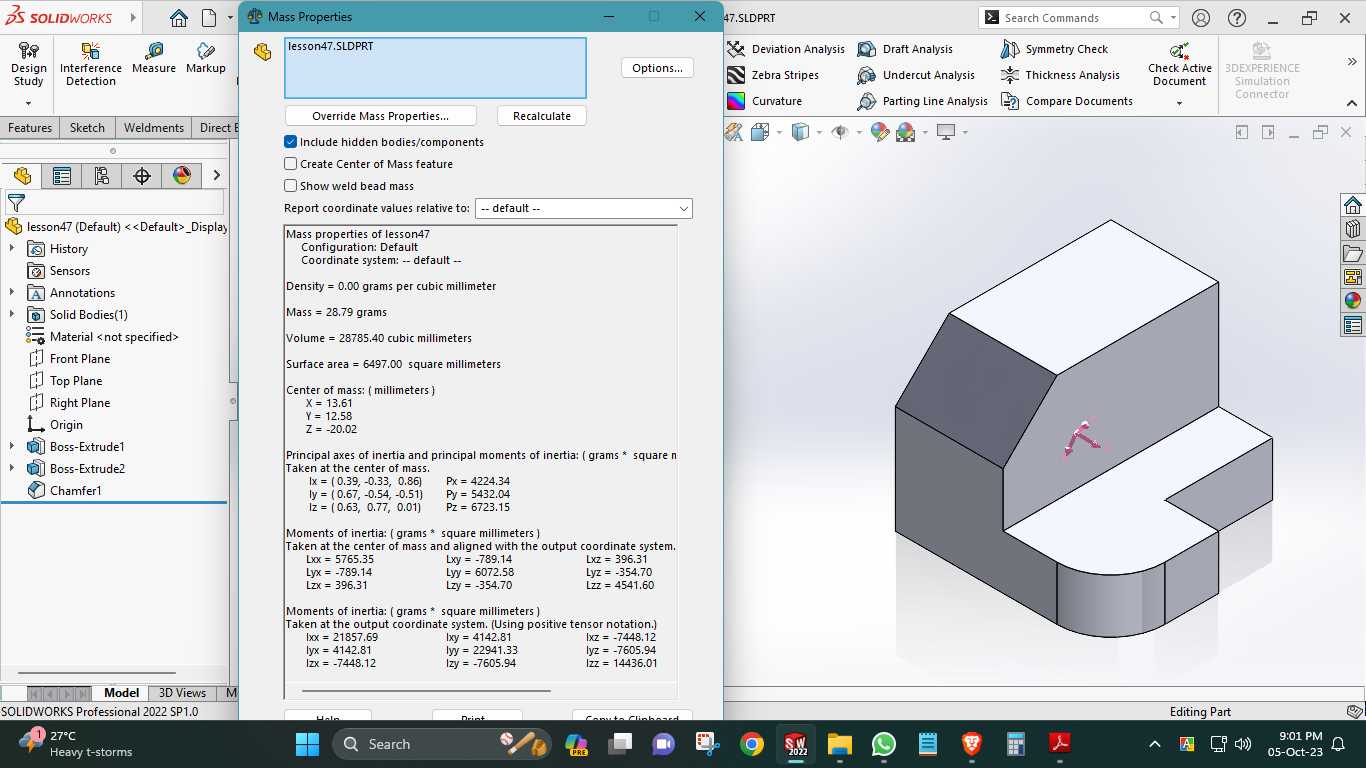Open the Design Study dropdown arrow
The image size is (1366, 768).
28,103
